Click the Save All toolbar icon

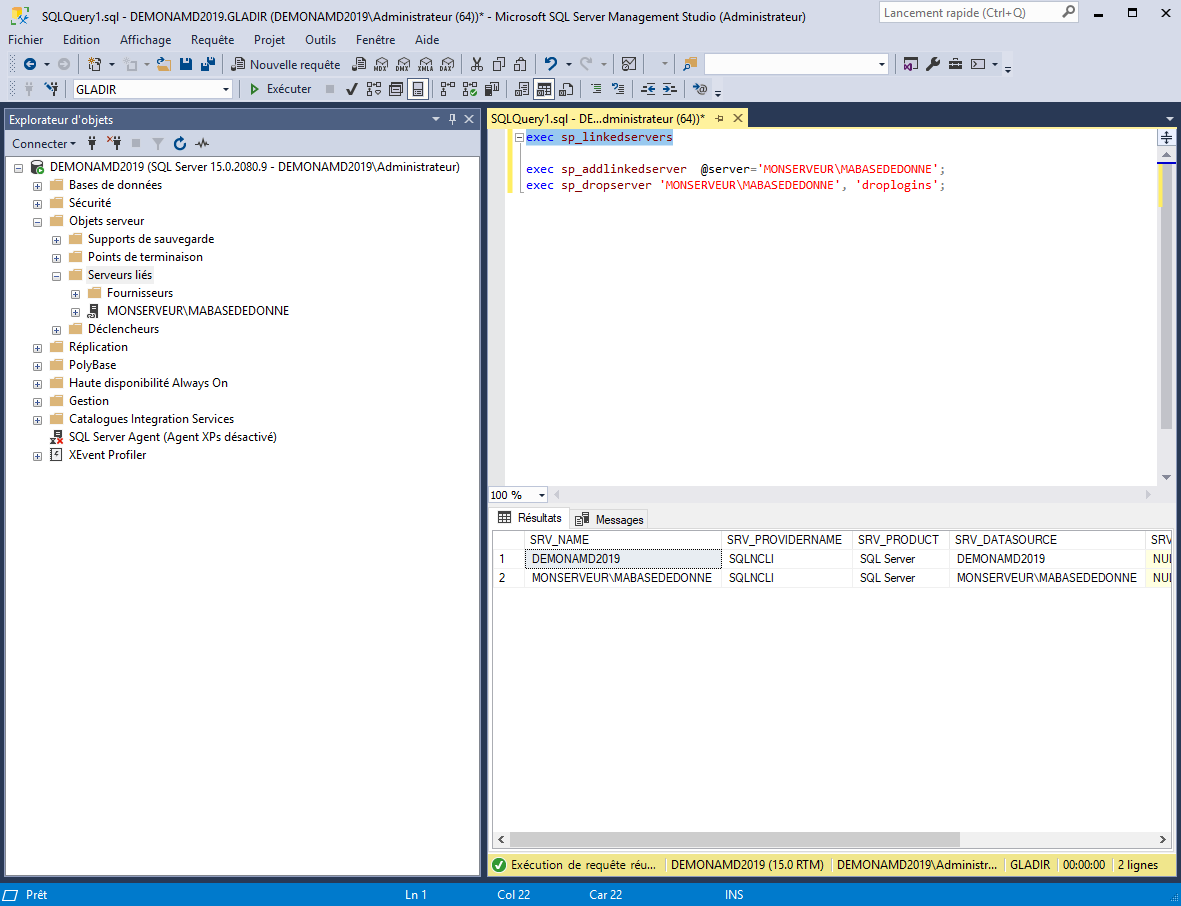tap(207, 64)
